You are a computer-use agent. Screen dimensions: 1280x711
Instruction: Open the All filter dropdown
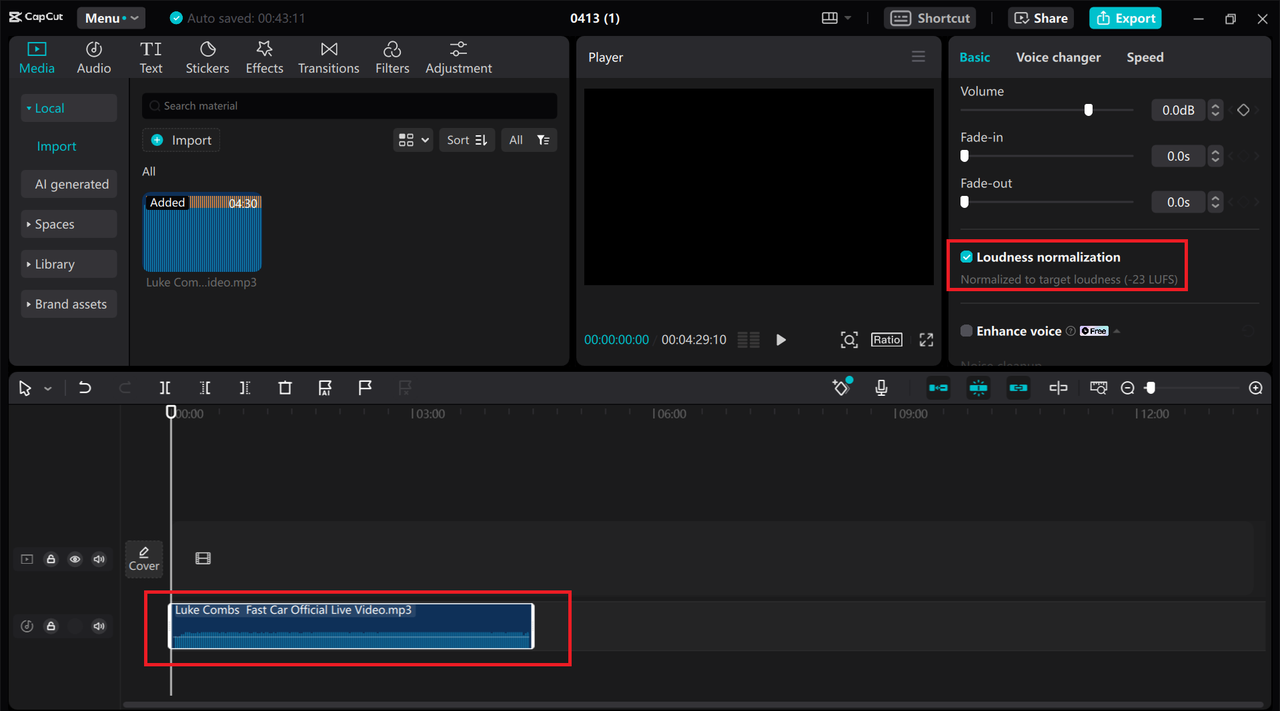point(529,140)
